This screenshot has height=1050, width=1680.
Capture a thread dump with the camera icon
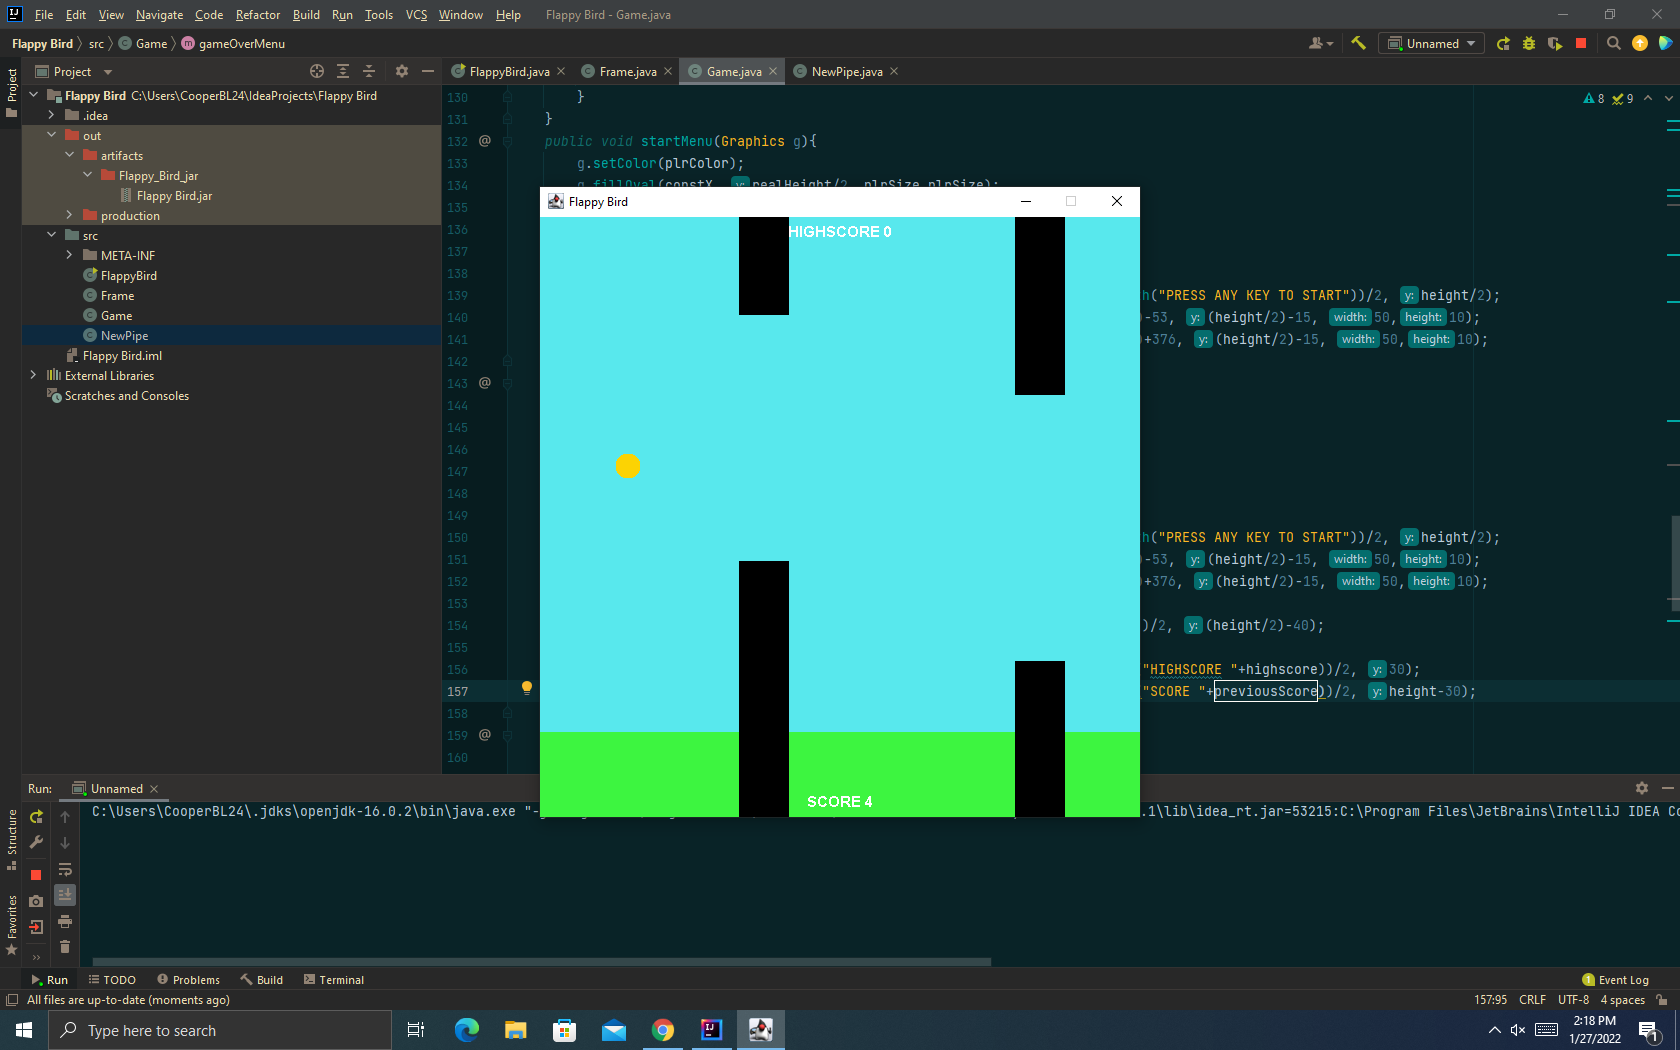pyautogui.click(x=36, y=900)
